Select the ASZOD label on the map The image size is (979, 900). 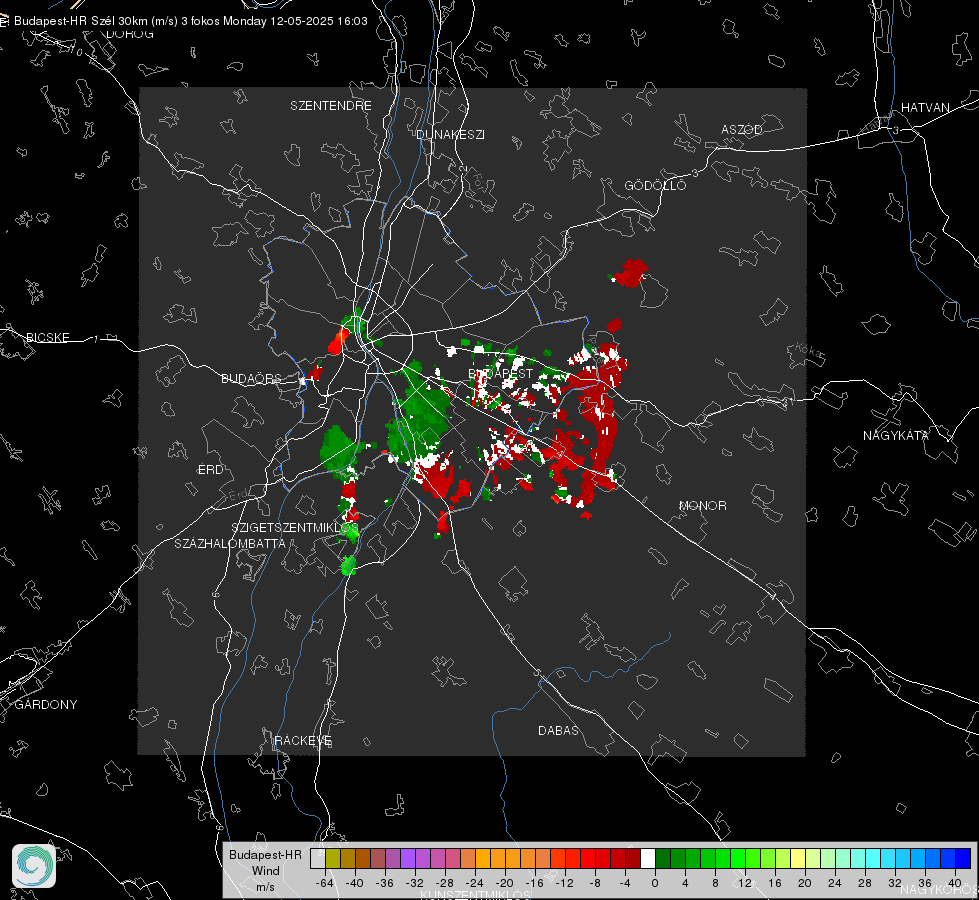click(742, 129)
